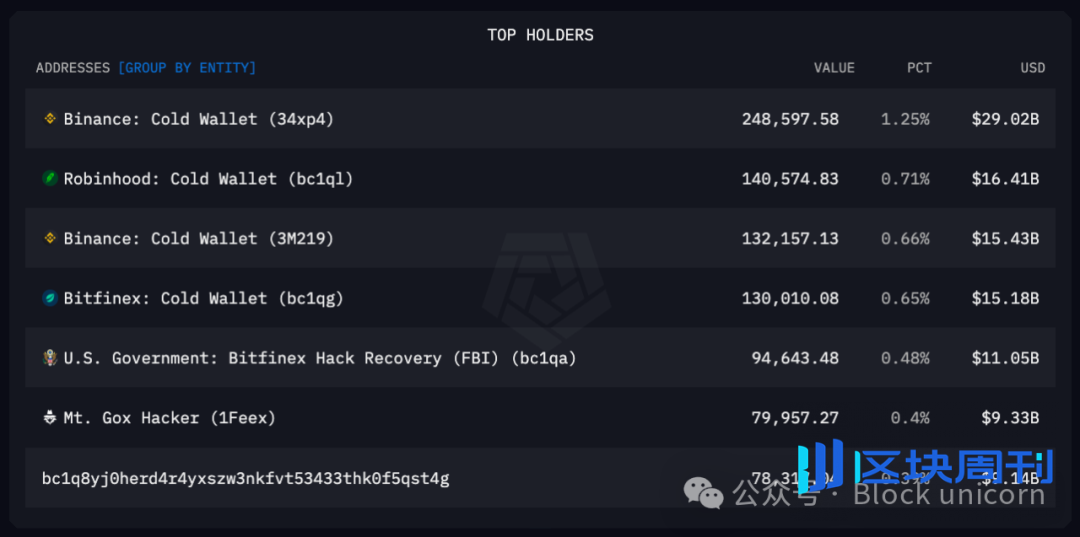Click the Binance logo beside Cold Wallet (34xp4)
Viewport: 1080px width, 537px height.
50,118
